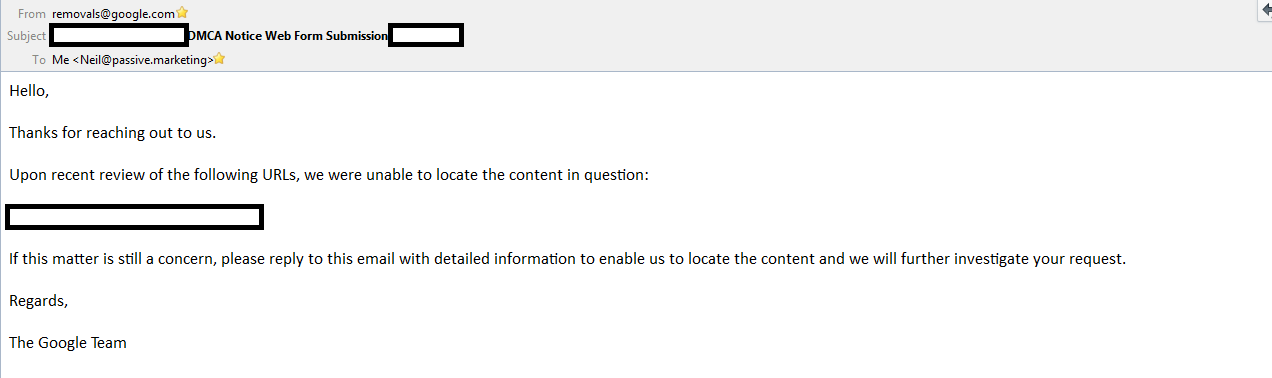Click the sentence about recent review of URLs
The height and width of the screenshot is (378, 1272).
tap(329, 175)
